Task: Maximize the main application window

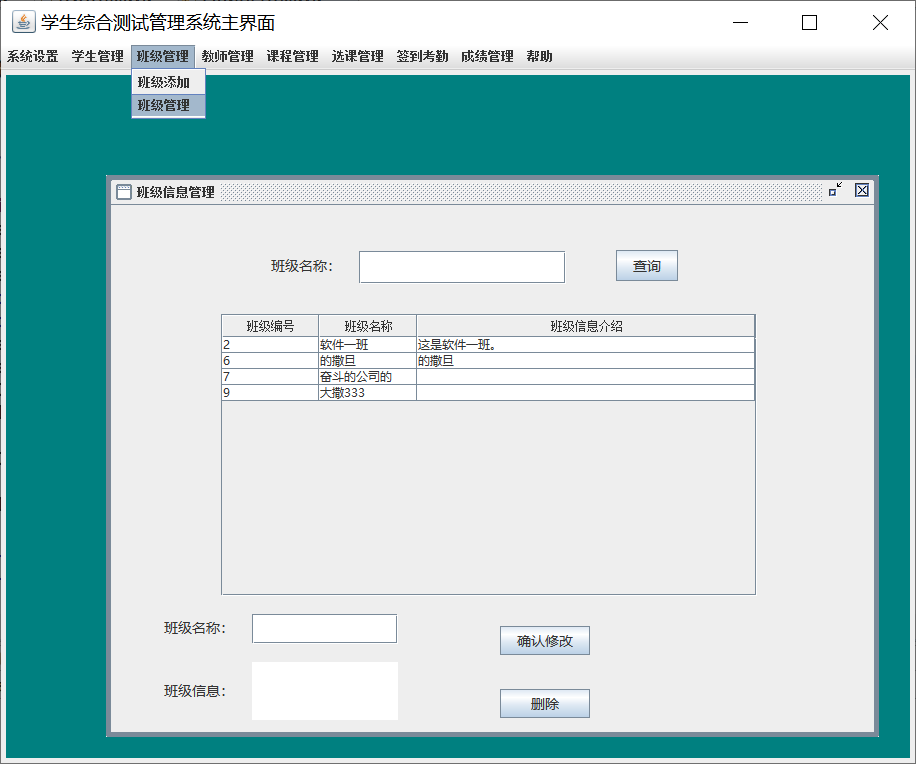Action: pyautogui.click(x=809, y=23)
